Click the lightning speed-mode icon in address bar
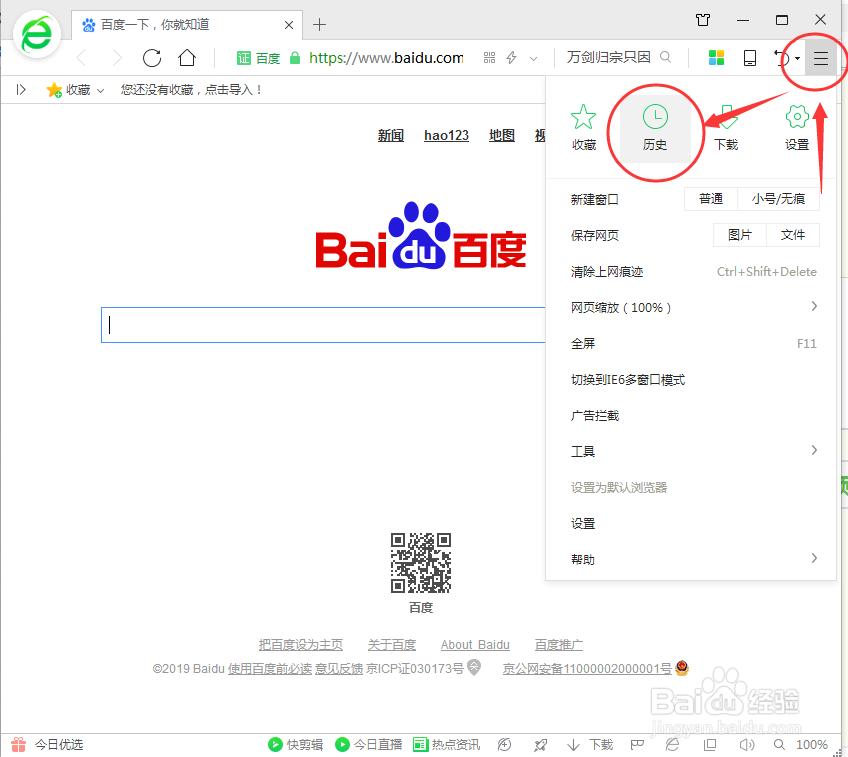 (x=511, y=57)
